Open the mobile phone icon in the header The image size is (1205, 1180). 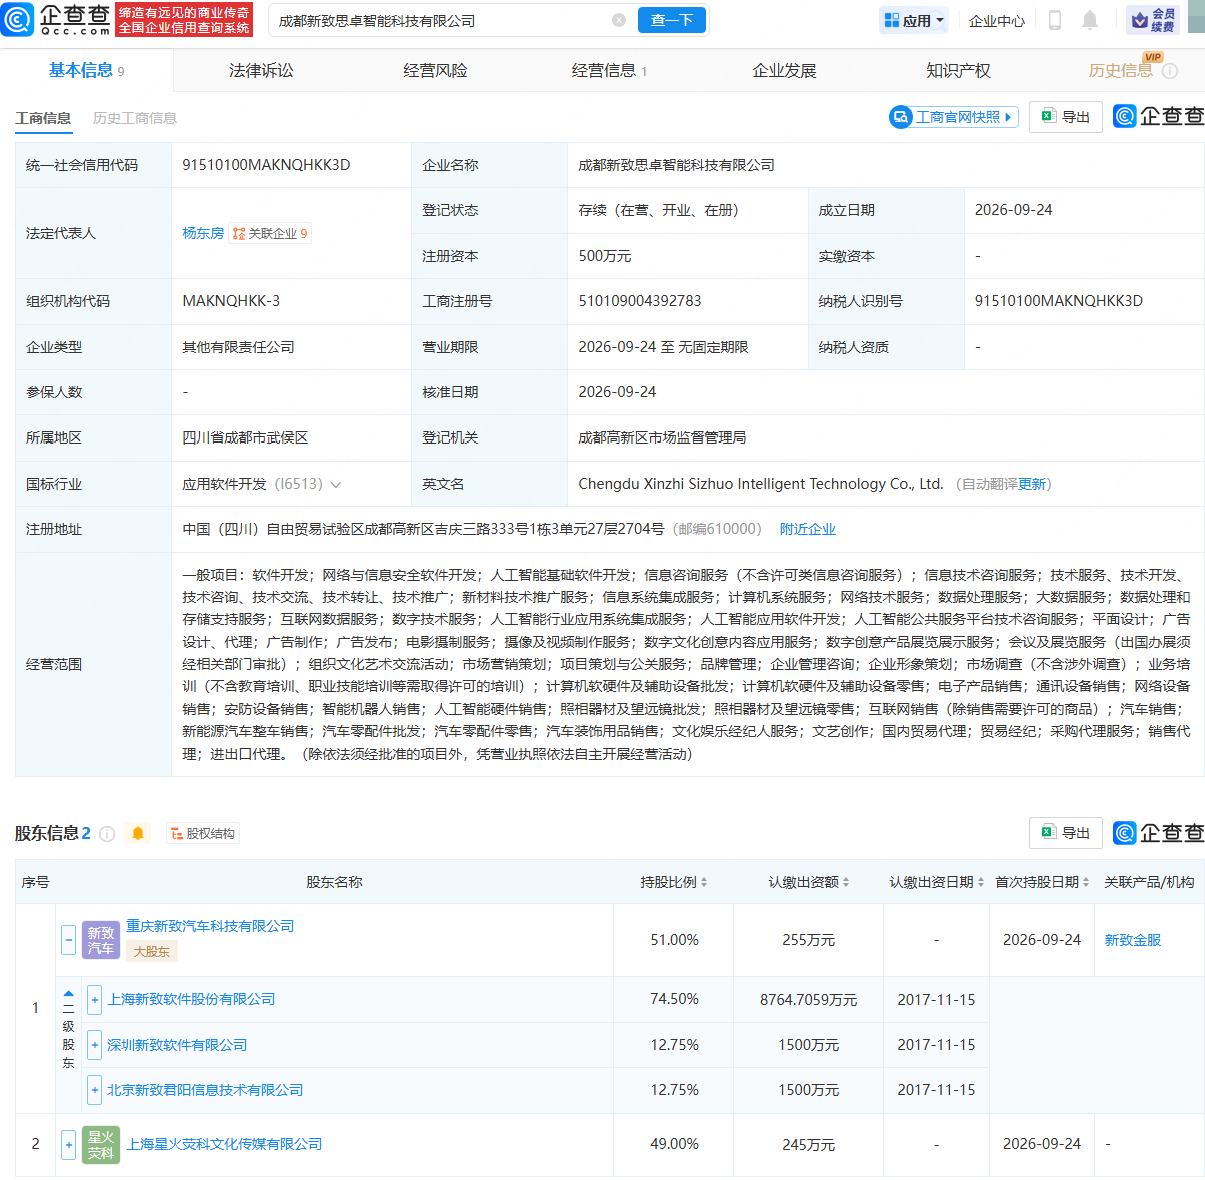[x=1054, y=20]
